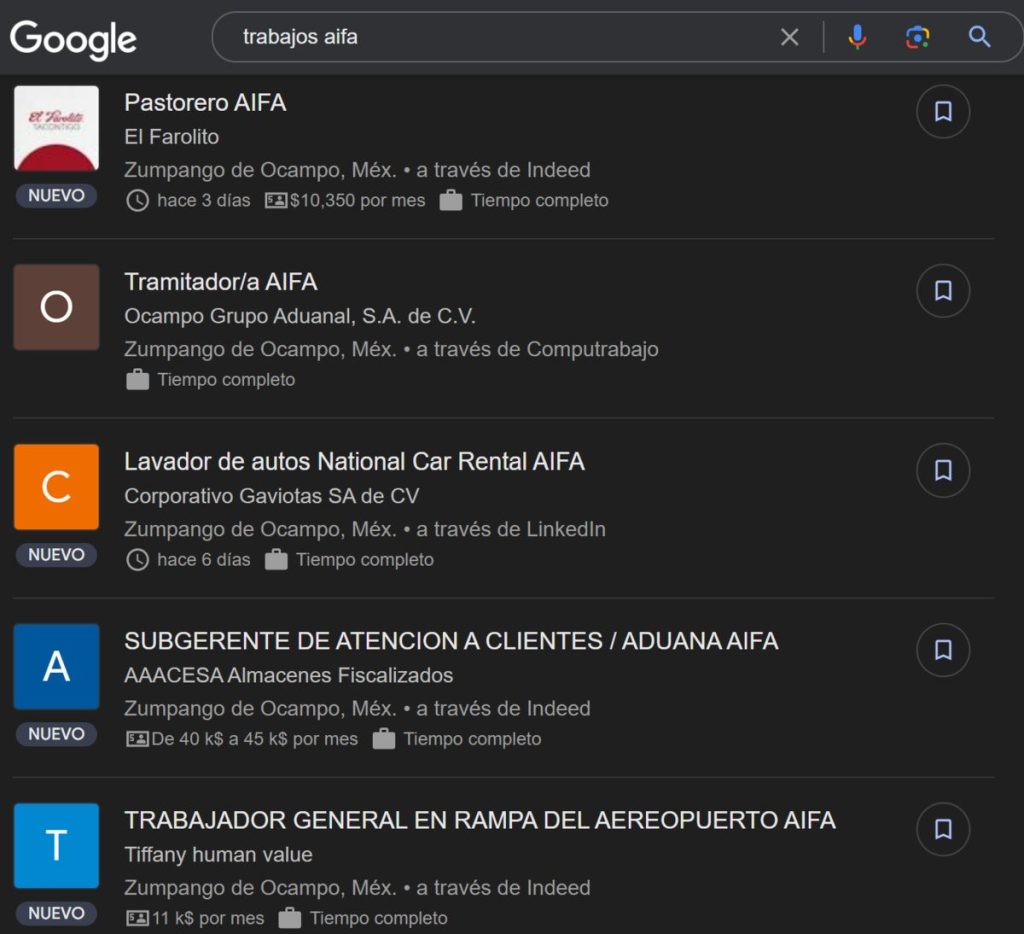1024x934 pixels.
Task: Click 'De 40 k$ a 45 k$ por mes' text
Action: pos(255,739)
